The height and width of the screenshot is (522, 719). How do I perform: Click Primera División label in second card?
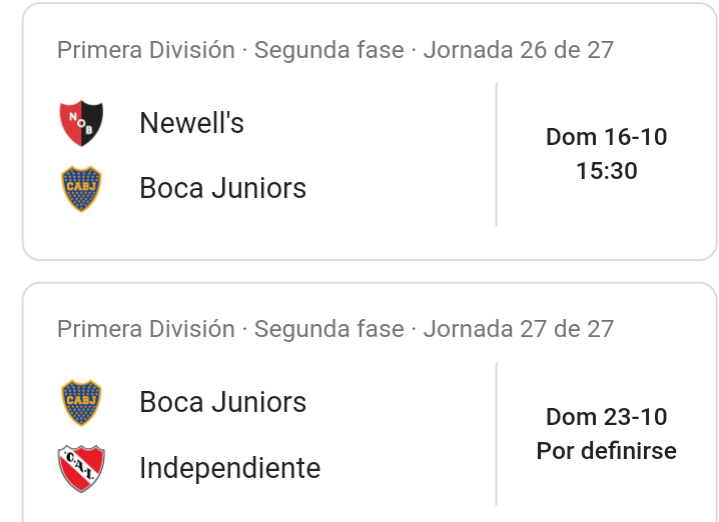click(x=146, y=329)
